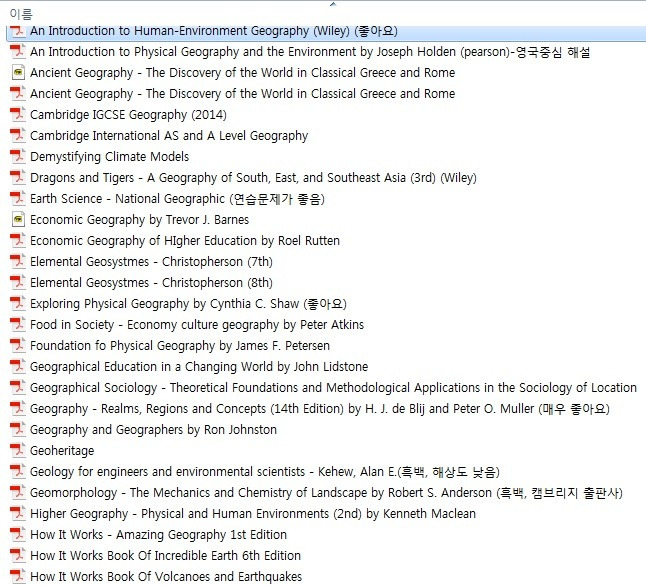Select file name 'An Introduction to Human-Environment Geography (Wiley)'

coord(214,31)
